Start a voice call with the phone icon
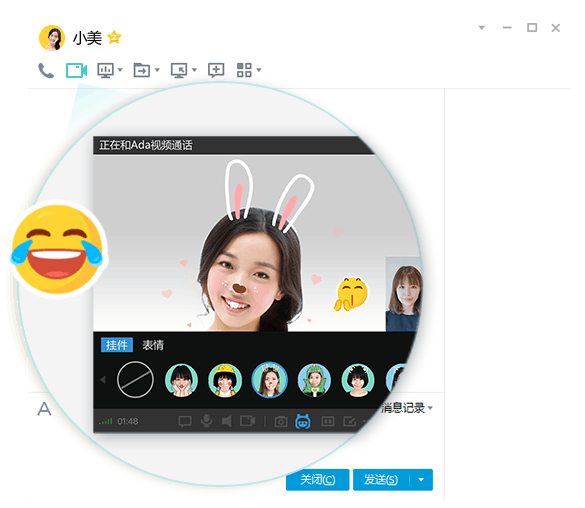The width and height of the screenshot is (585, 508). tap(46, 70)
